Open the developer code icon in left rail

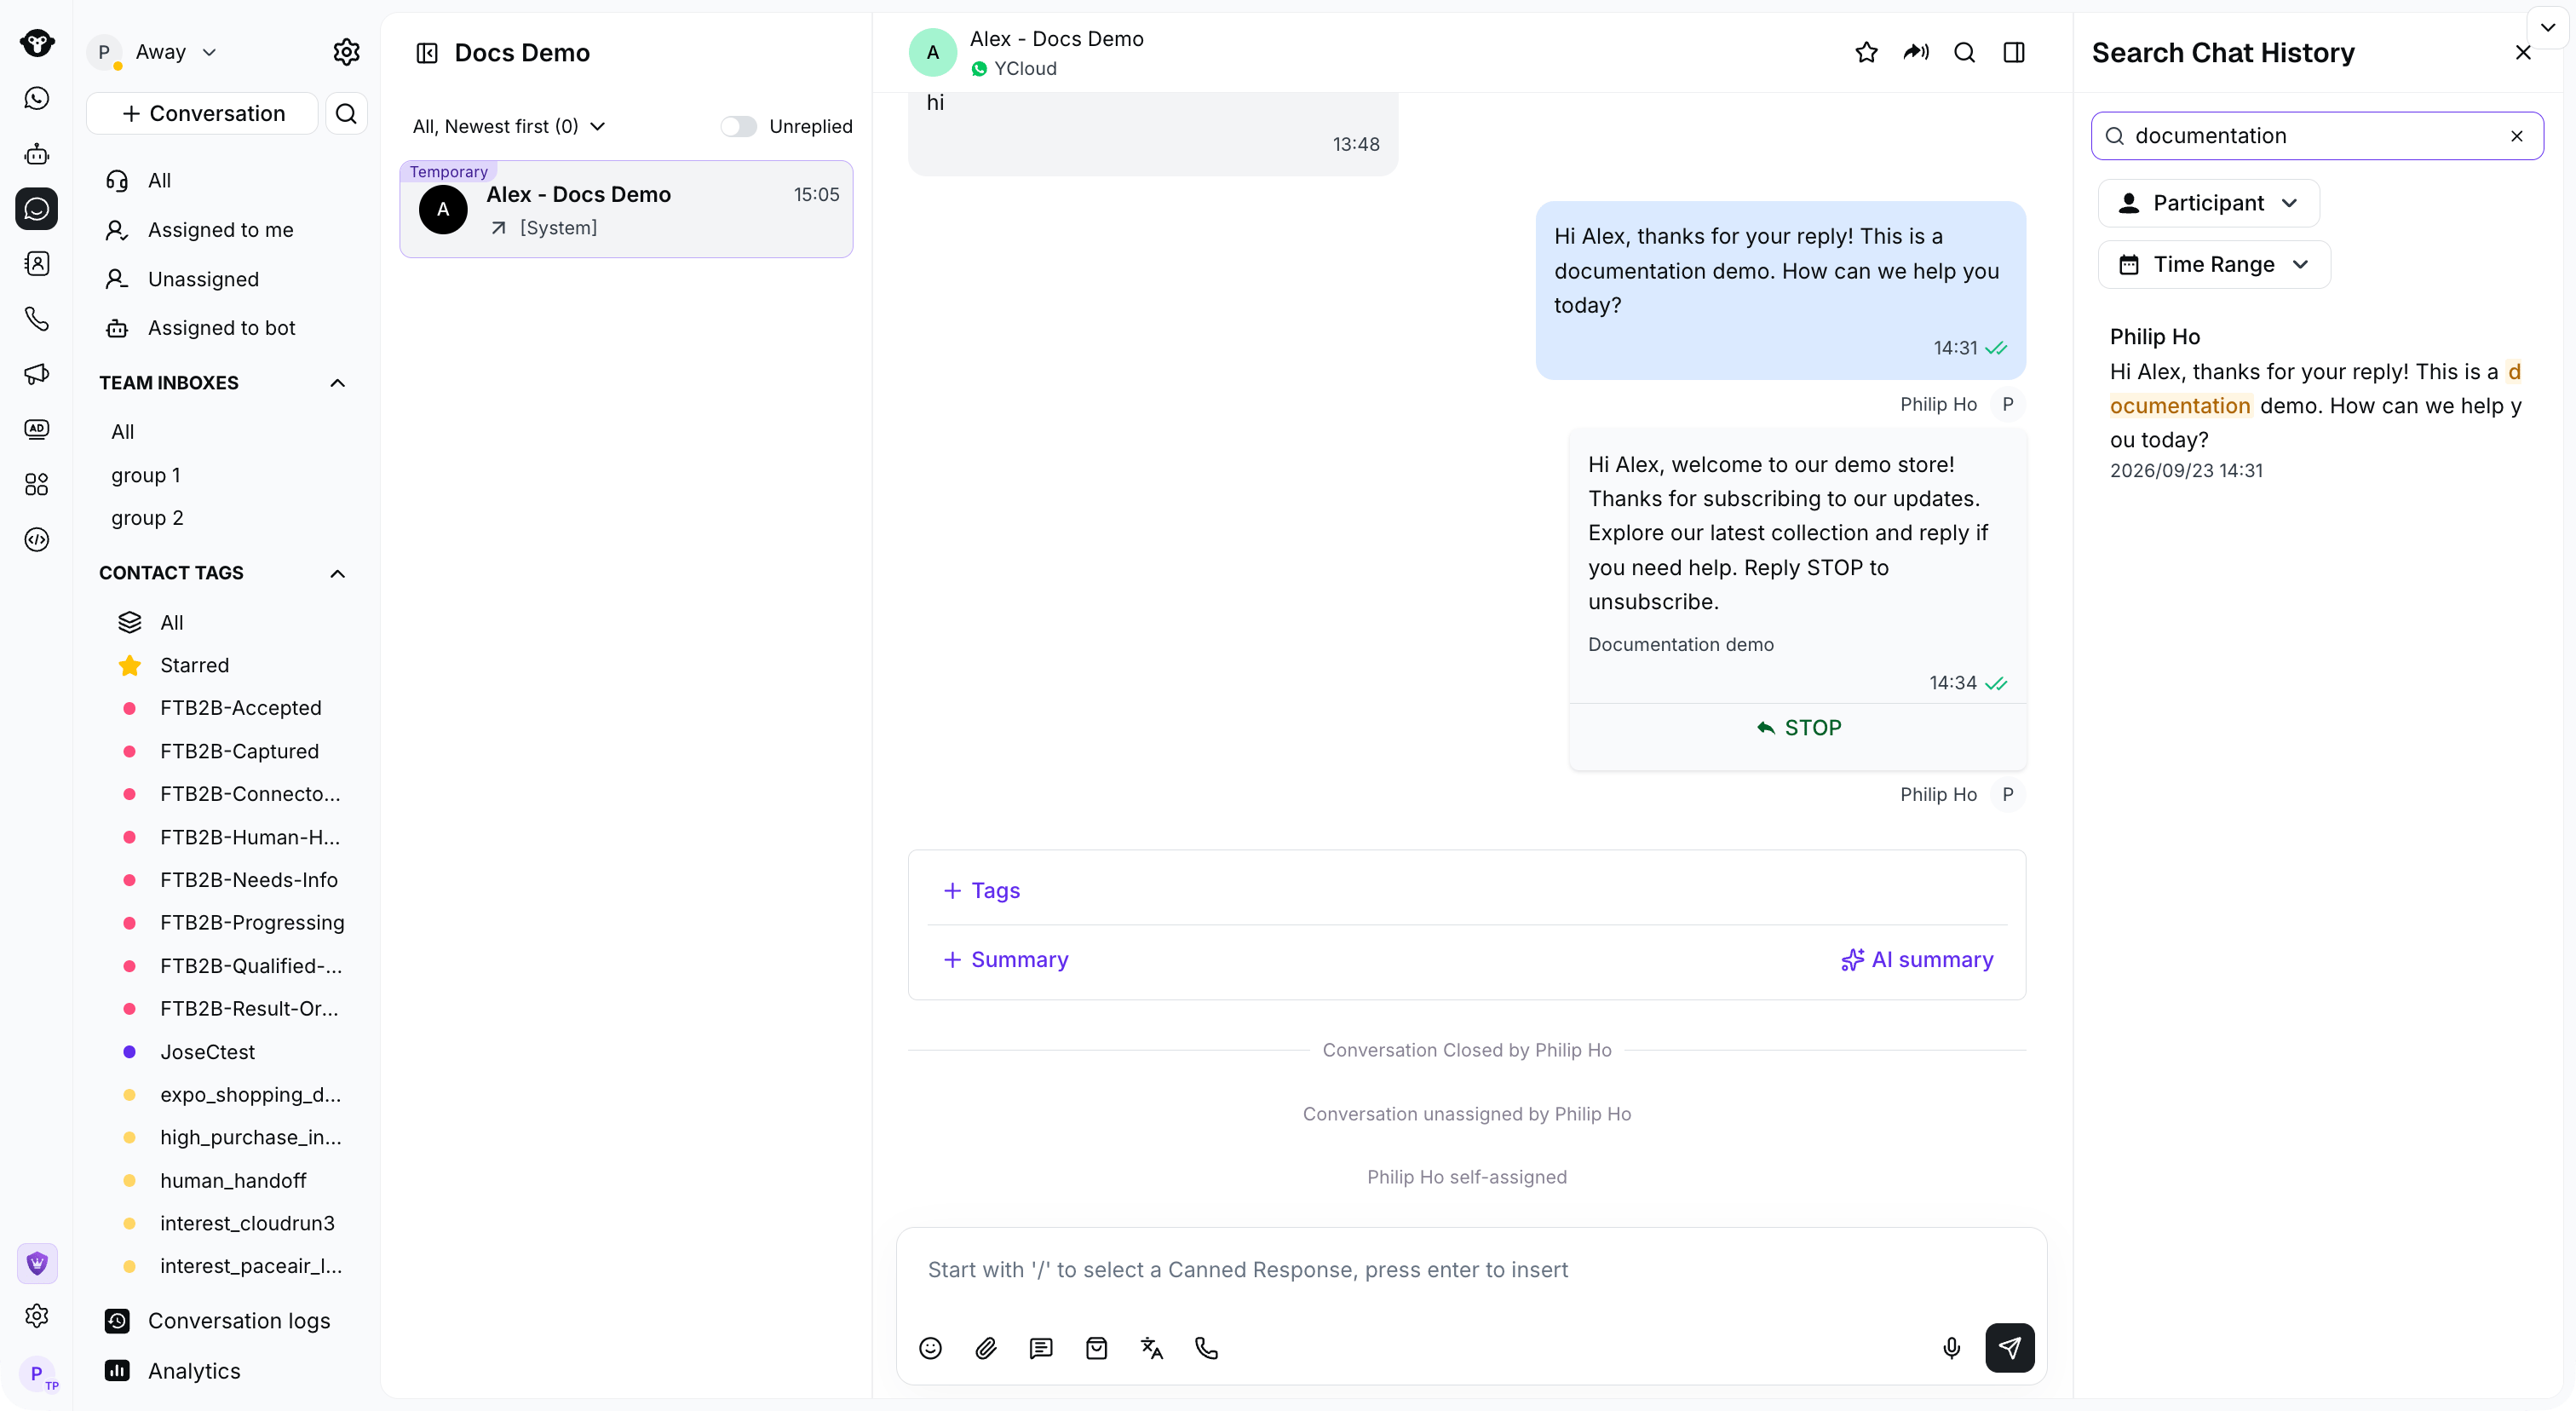37,540
